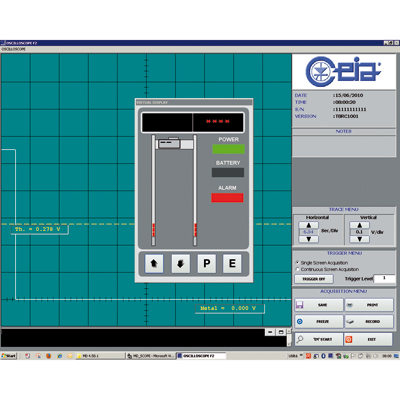Increase Vertical V/div with up arrow
This screenshot has height=400, width=400.
click(359, 225)
